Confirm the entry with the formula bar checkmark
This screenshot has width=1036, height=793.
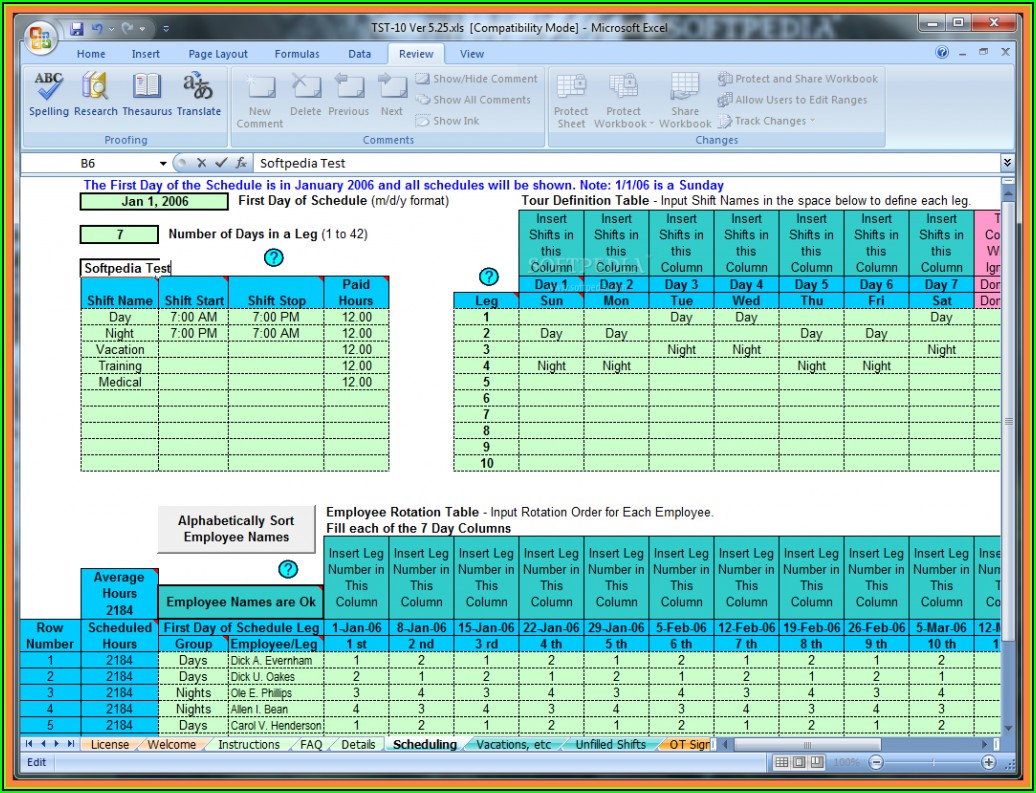(221, 163)
